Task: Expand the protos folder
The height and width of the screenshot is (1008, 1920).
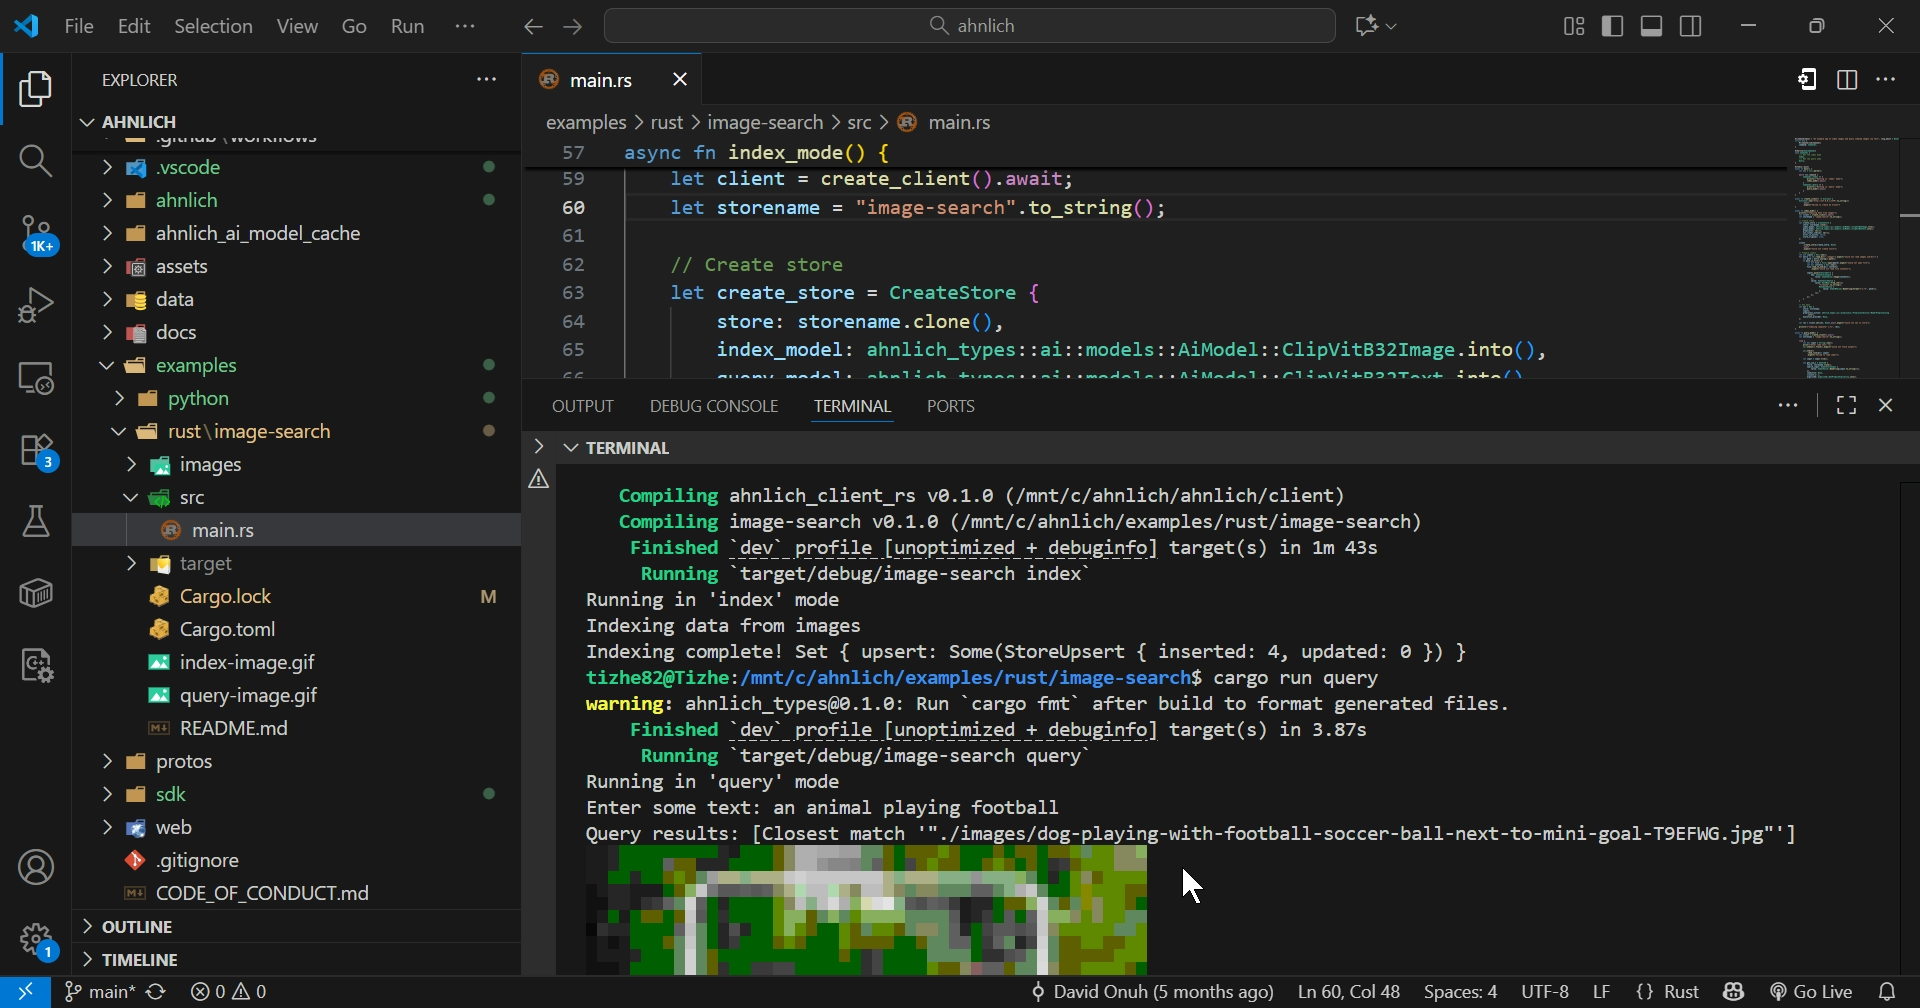Action: (x=184, y=761)
